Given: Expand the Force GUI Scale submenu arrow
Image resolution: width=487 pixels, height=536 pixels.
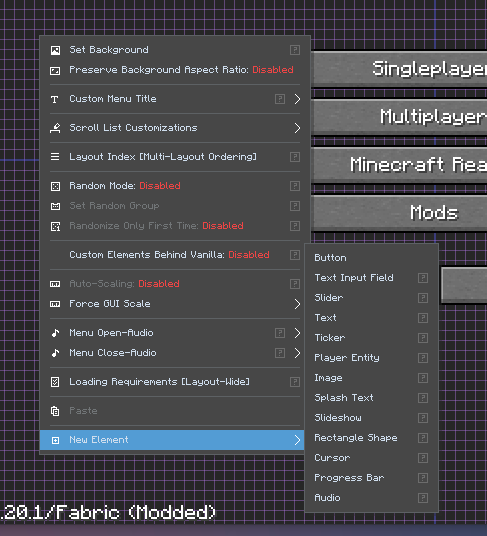Looking at the screenshot, I should click(297, 304).
